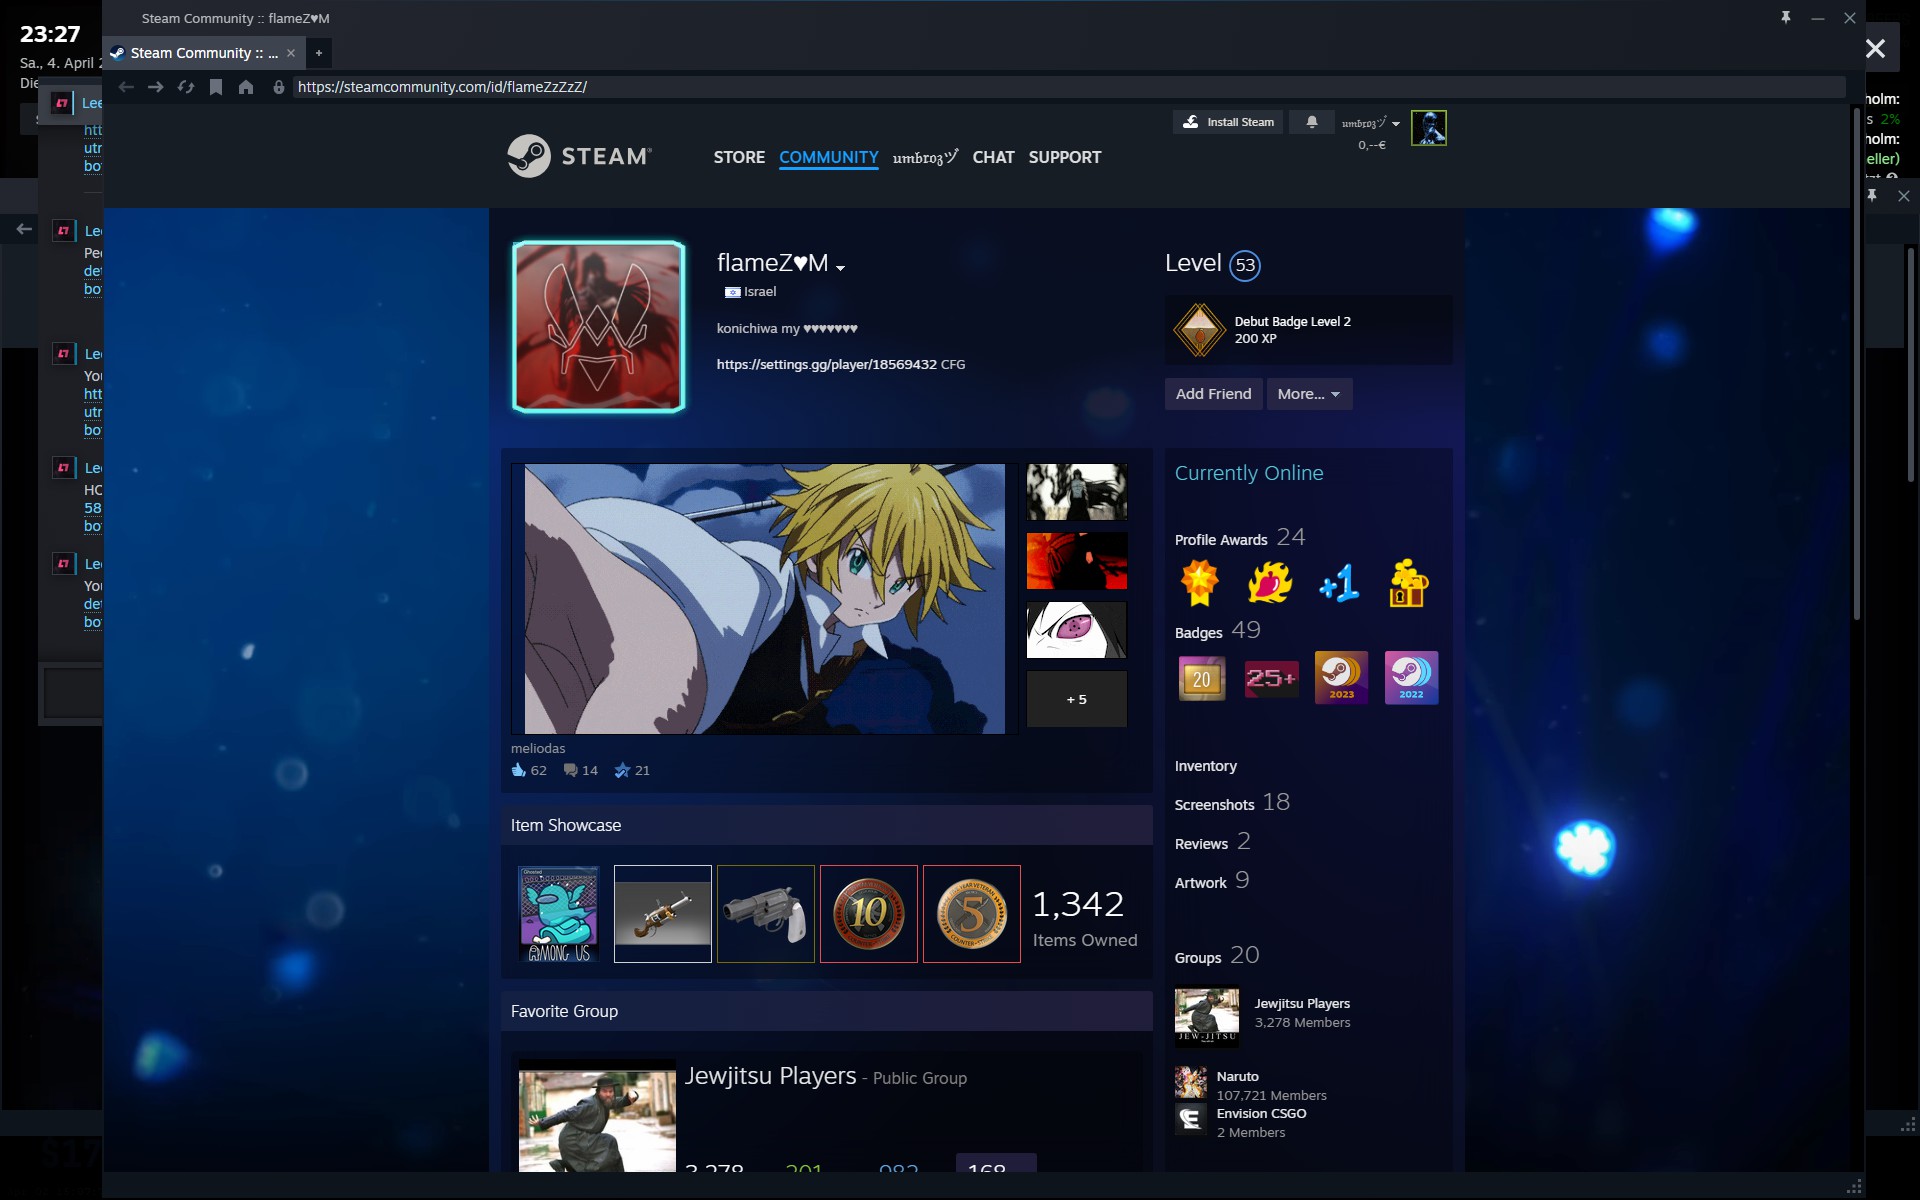The height and width of the screenshot is (1200, 1920).
Task: Pin the Steam overlay window
Action: pos(1785,18)
